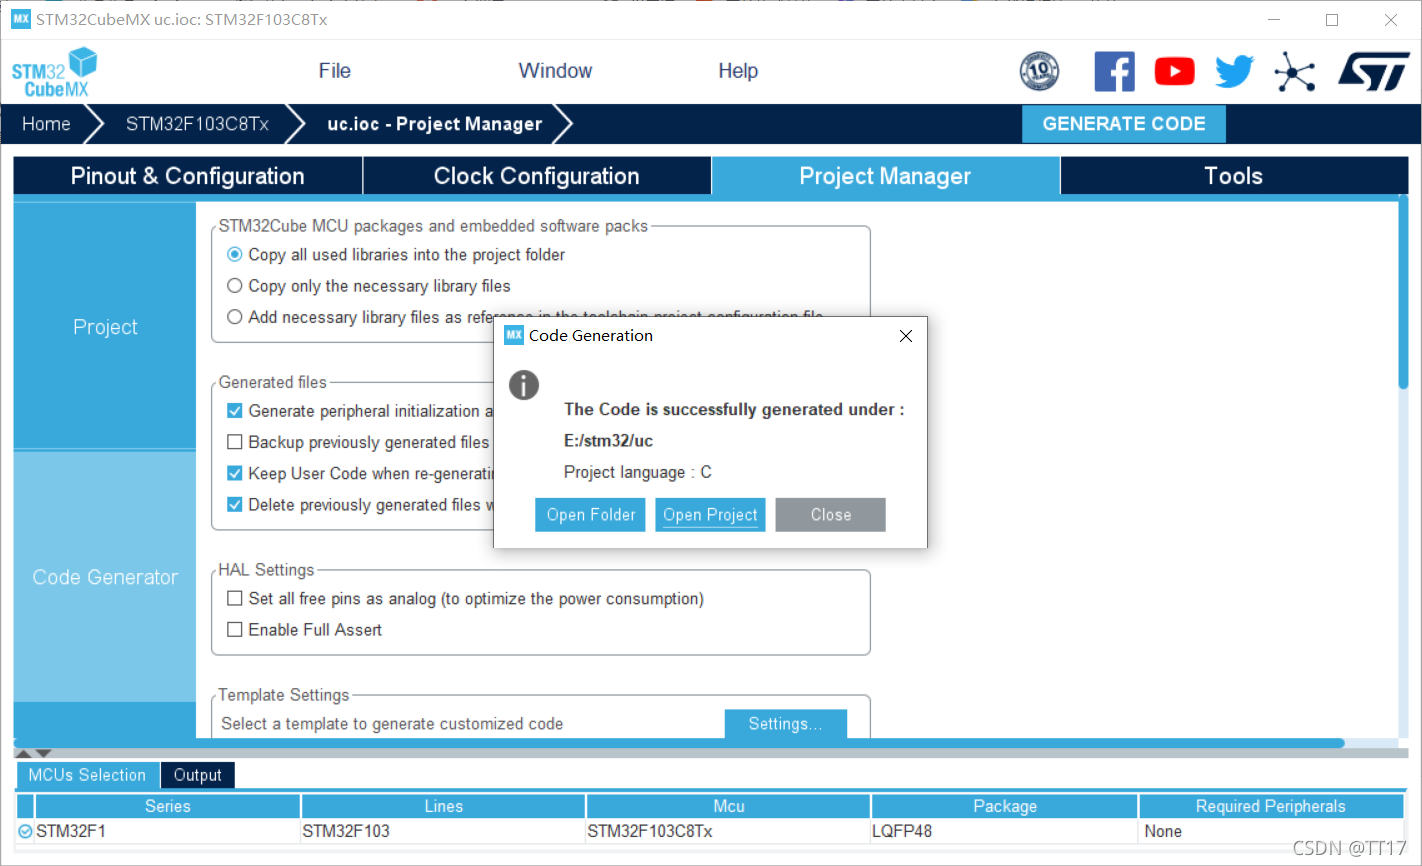1422x866 pixels.
Task: Enable Set all free pins as analog
Action: [234, 599]
